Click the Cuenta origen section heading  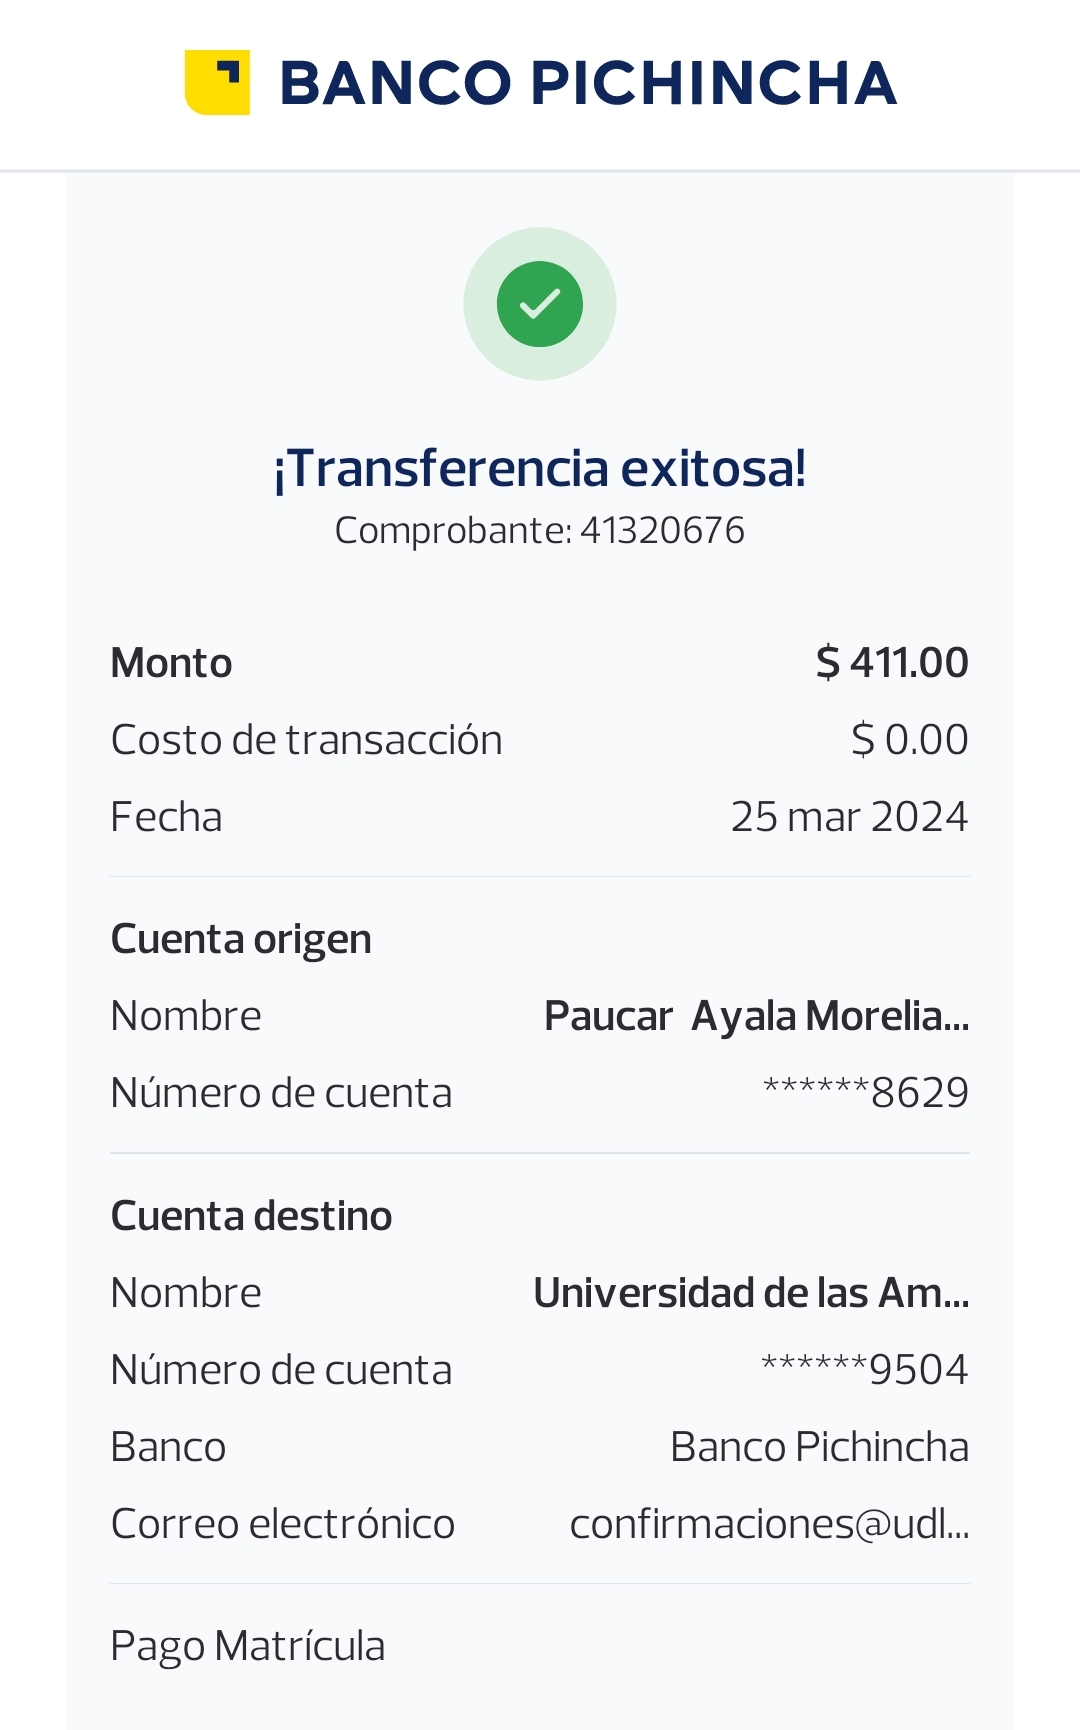coord(241,939)
